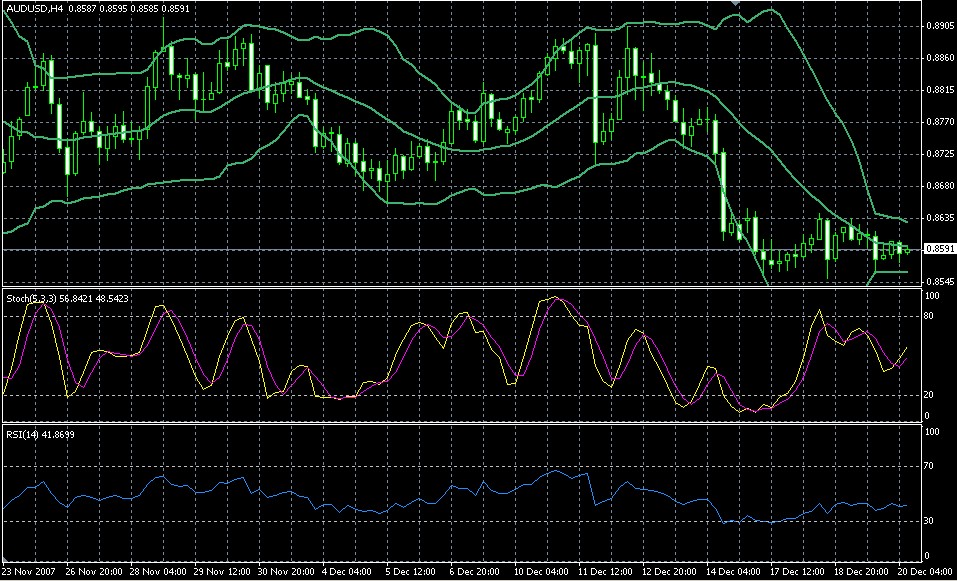
Task: Click the 11 Dec 12:00 time label
Action: (606, 572)
